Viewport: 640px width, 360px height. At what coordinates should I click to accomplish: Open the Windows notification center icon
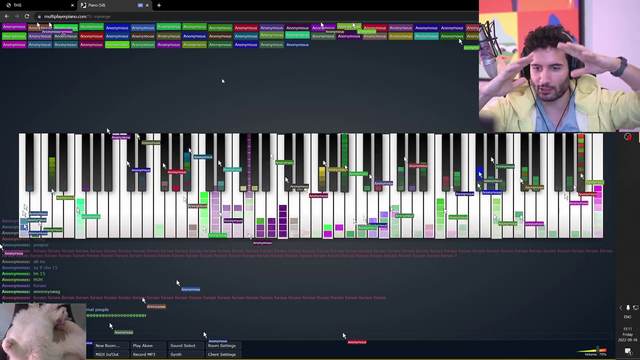pos(628,351)
